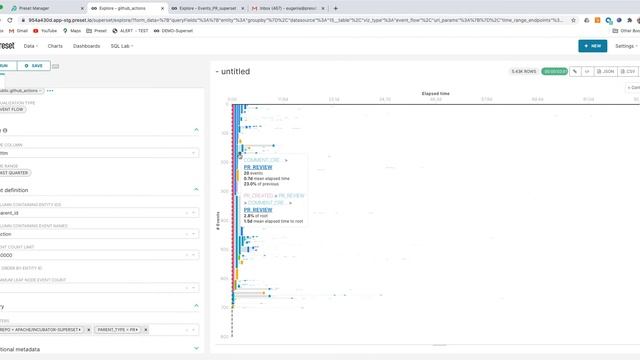The height and width of the screenshot is (360, 640).
Task: Open the YouTube bookmark
Action: pos(45,31)
